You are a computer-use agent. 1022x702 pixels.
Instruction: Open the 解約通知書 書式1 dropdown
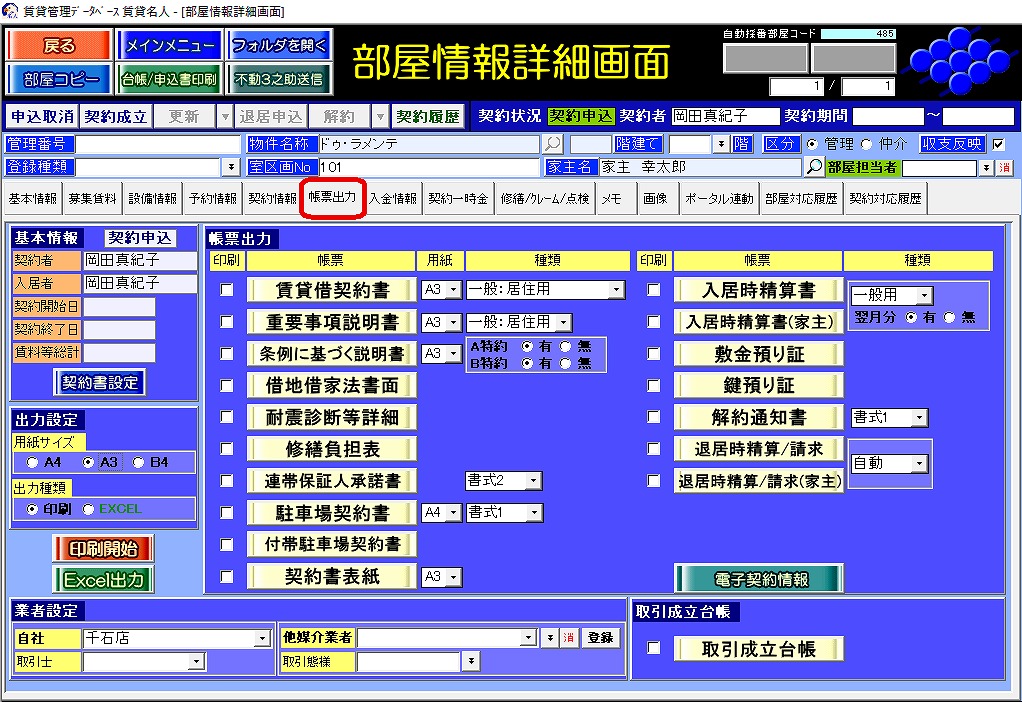[x=920, y=418]
